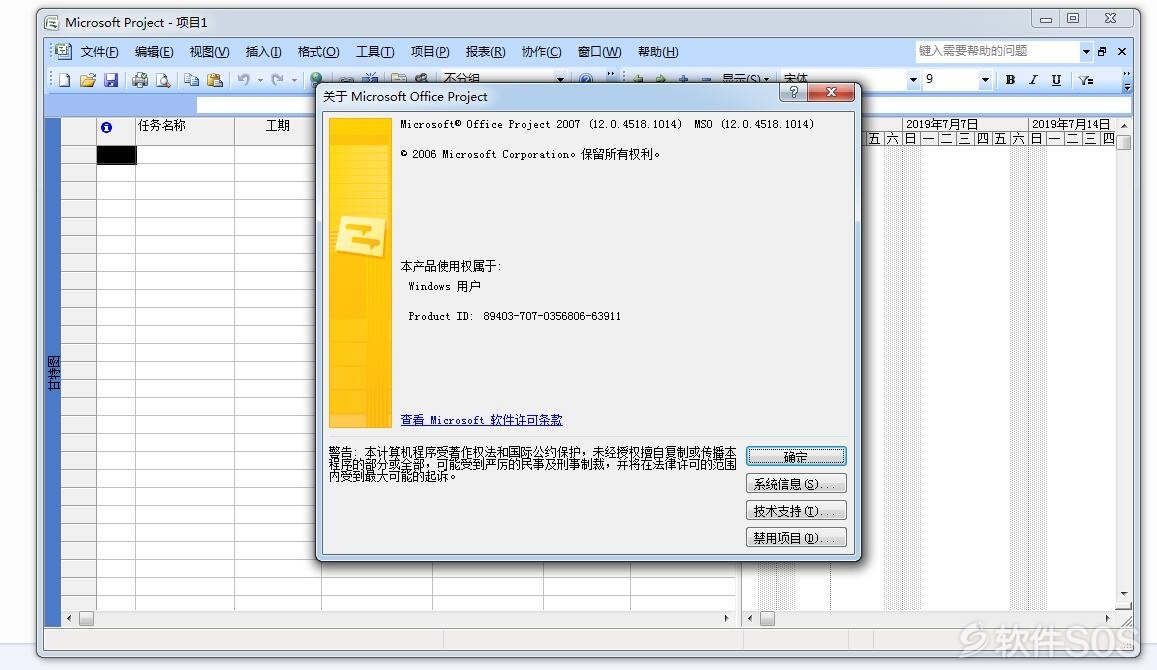The width and height of the screenshot is (1157, 670).
Task: Click the 系统信息(S)... button
Action: (x=796, y=484)
